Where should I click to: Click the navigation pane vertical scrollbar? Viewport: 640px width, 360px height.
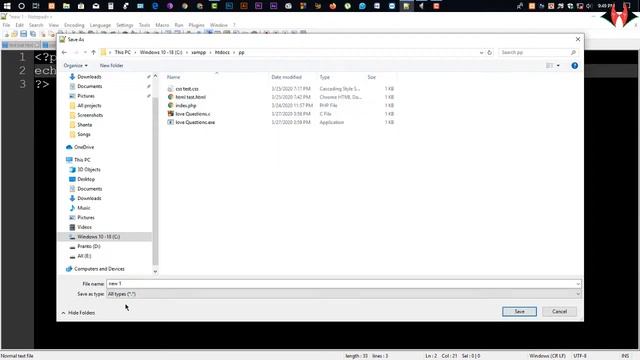tap(155, 182)
